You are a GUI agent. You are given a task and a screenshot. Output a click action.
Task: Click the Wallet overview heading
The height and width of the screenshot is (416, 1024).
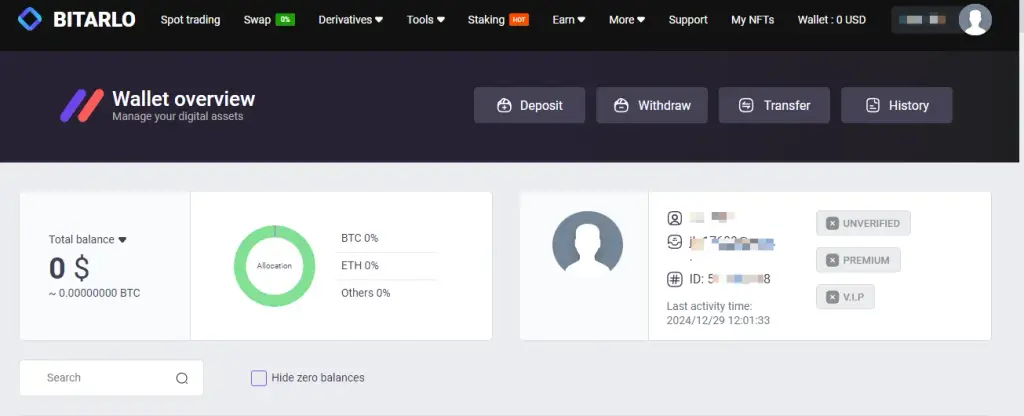184,99
